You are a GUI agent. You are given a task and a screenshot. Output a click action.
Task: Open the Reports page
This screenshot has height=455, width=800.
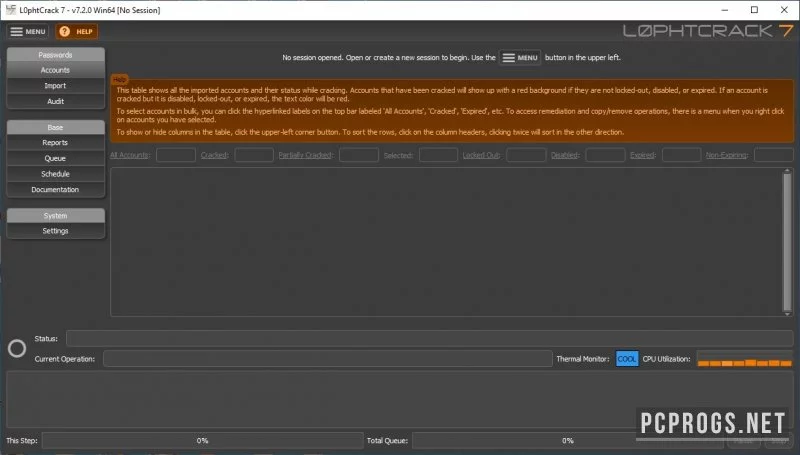pyautogui.click(x=56, y=142)
